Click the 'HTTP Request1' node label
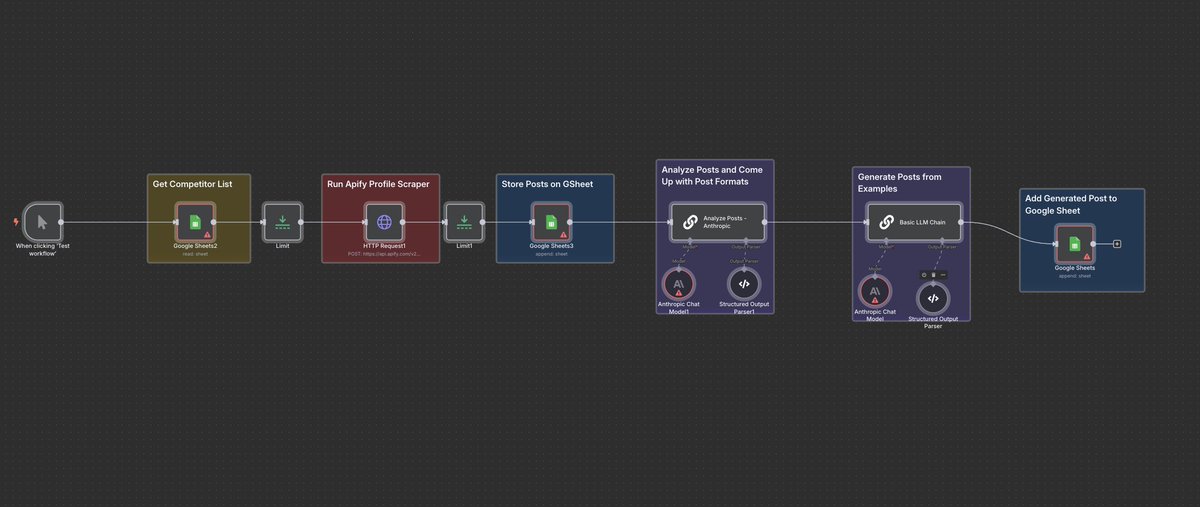The width and height of the screenshot is (1200, 507). click(x=385, y=246)
